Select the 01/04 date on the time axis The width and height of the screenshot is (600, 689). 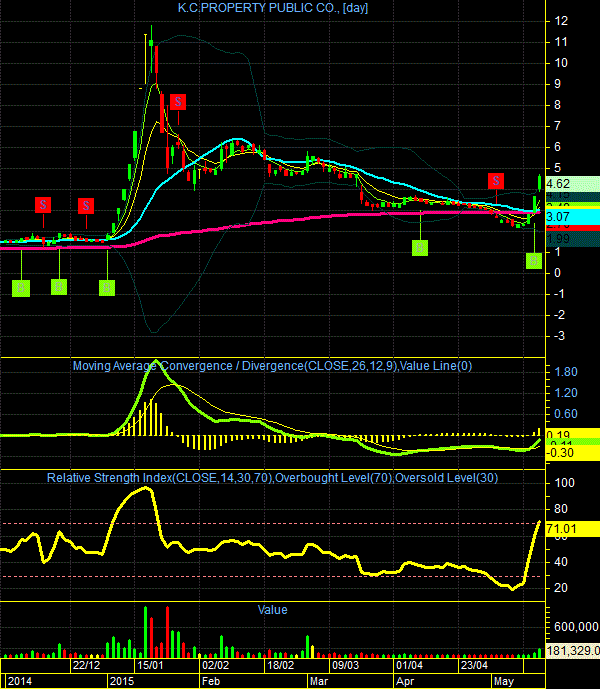pyautogui.click(x=409, y=665)
